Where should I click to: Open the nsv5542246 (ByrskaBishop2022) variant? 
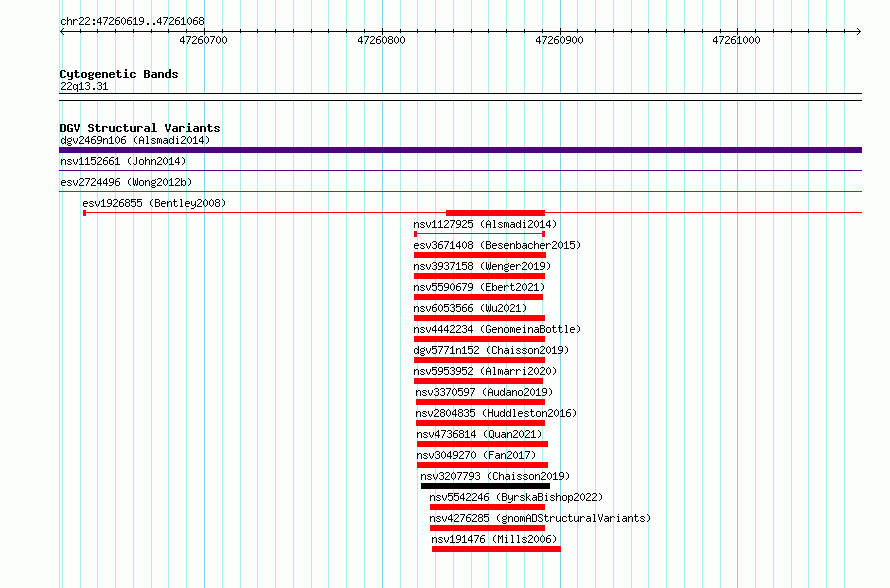[x=487, y=507]
